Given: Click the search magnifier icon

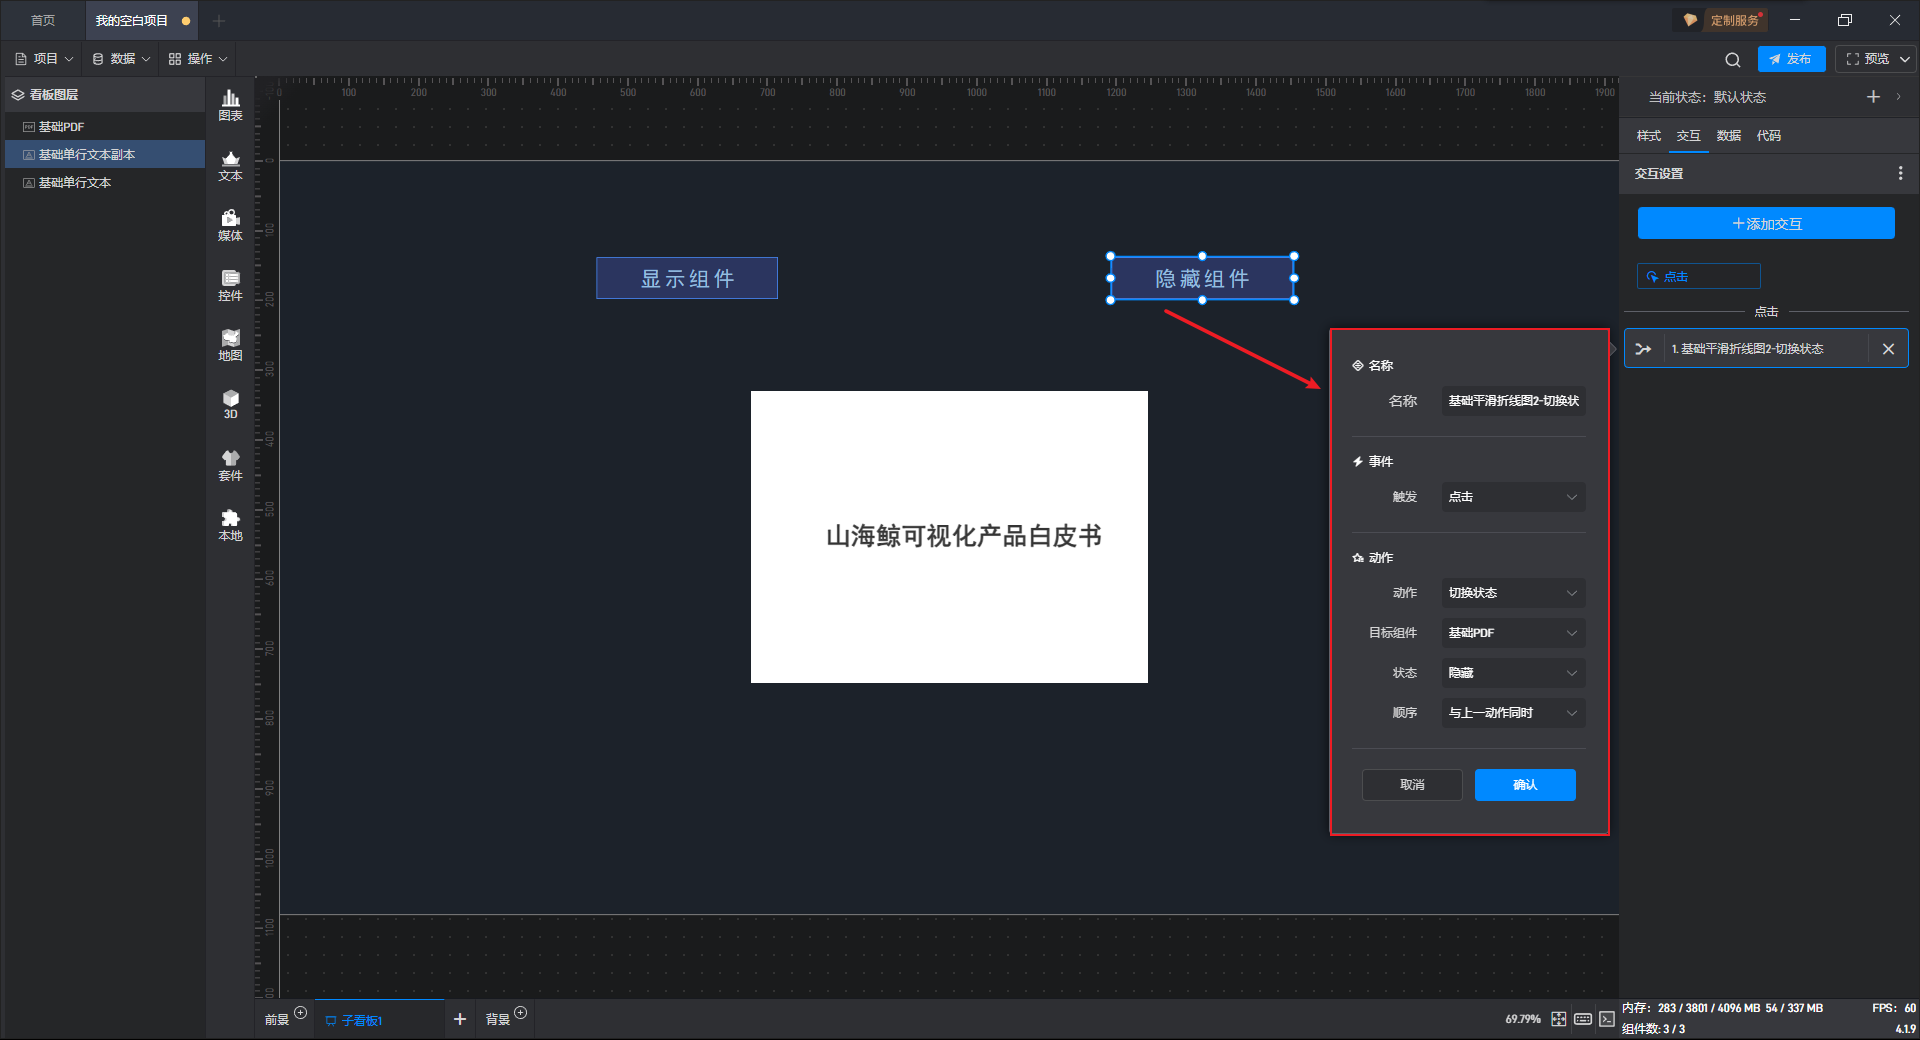Looking at the screenshot, I should coord(1732,60).
